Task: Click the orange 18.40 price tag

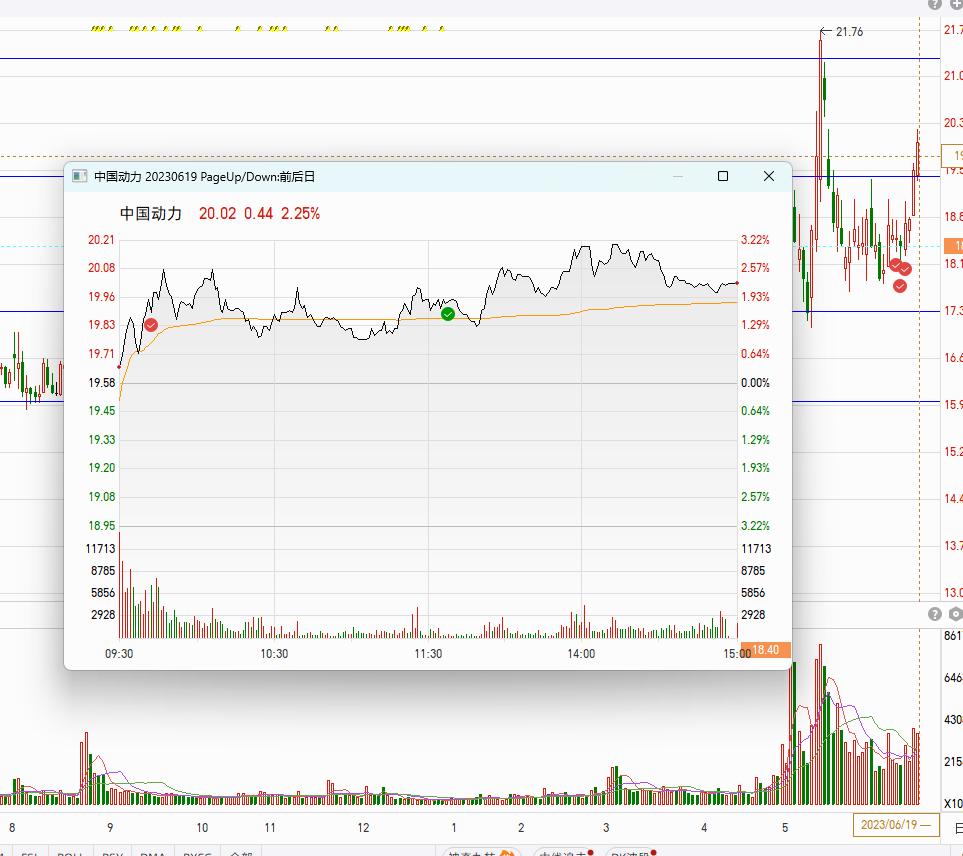Action: coord(767,650)
